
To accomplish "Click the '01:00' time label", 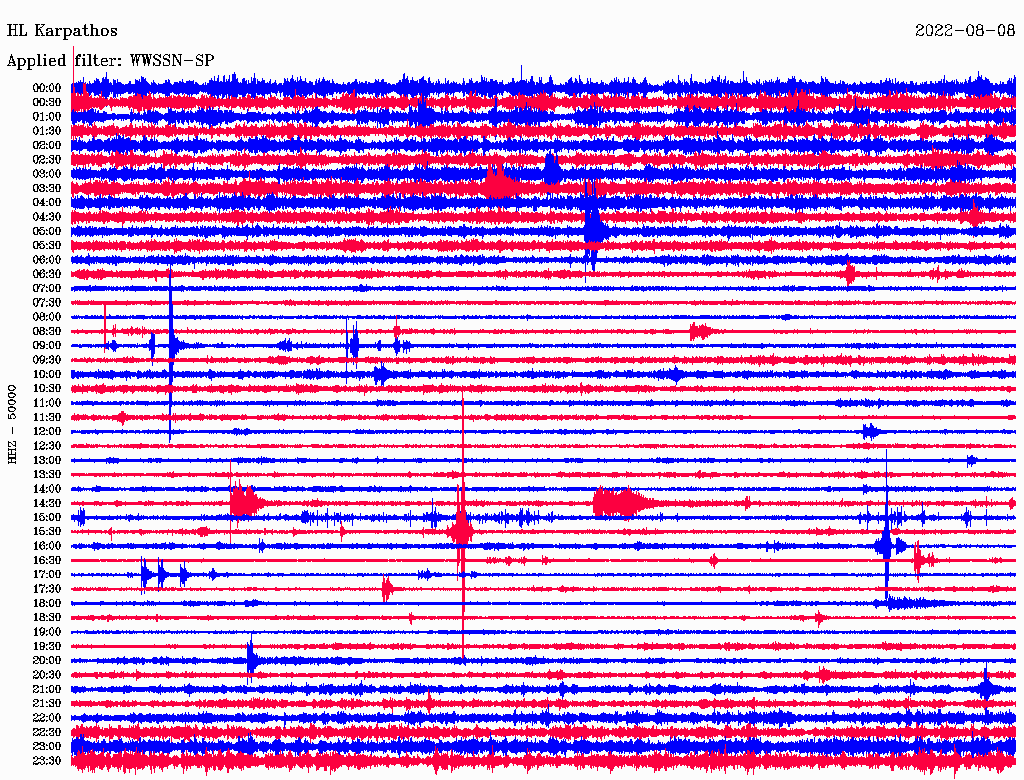I will [x=47, y=117].
